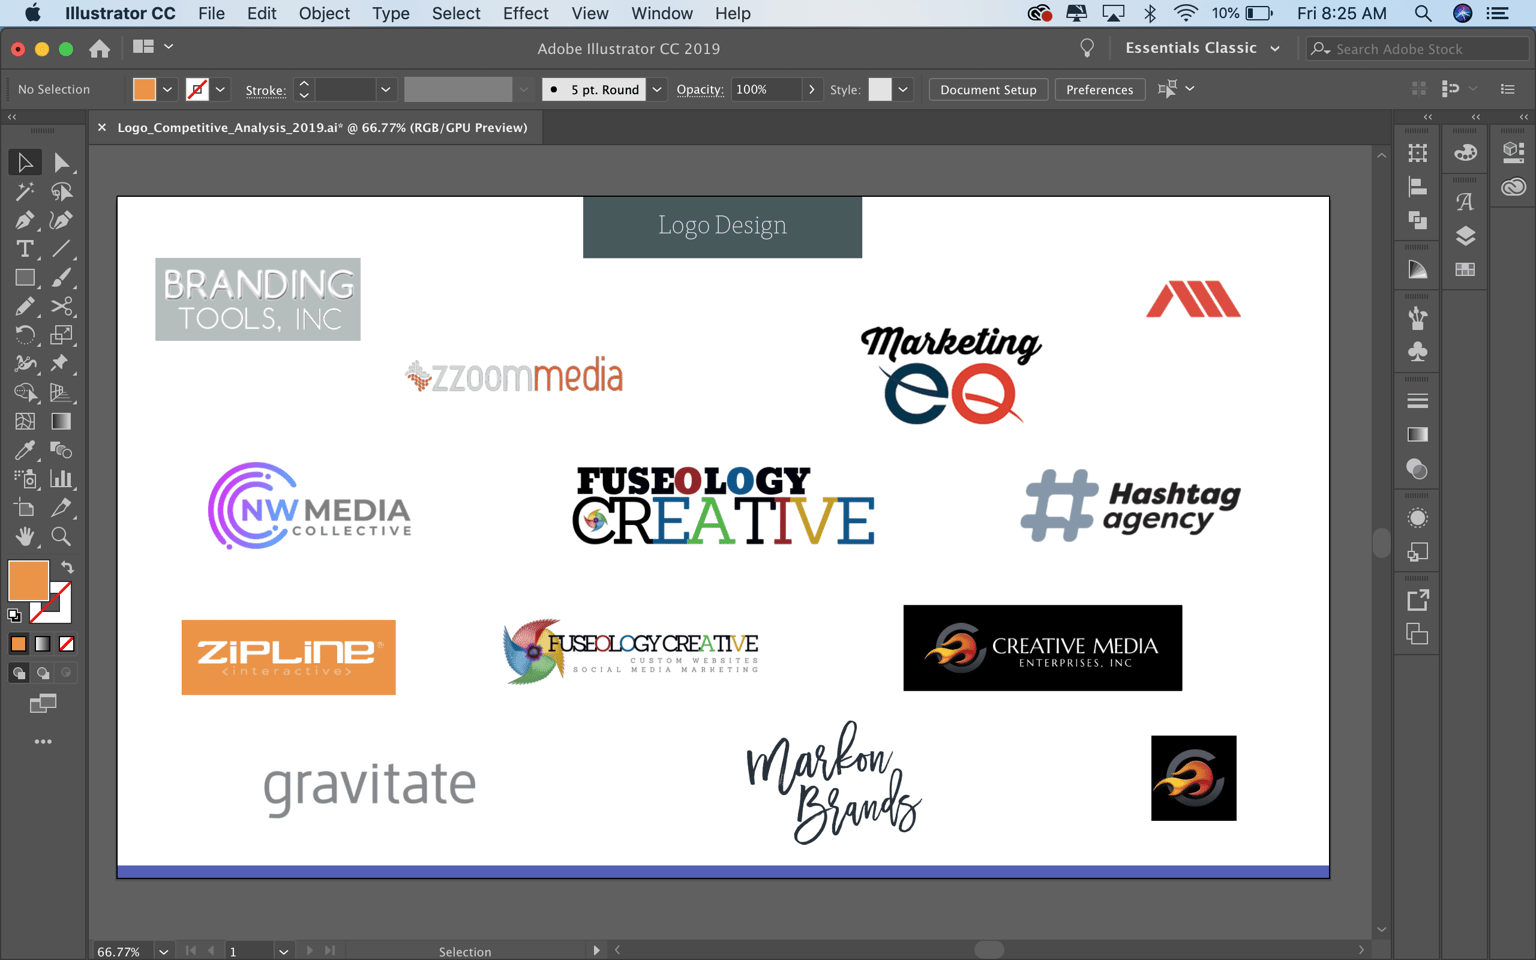This screenshot has height=960, width=1536.
Task: Select the Selection tool arrow
Action: [25, 162]
